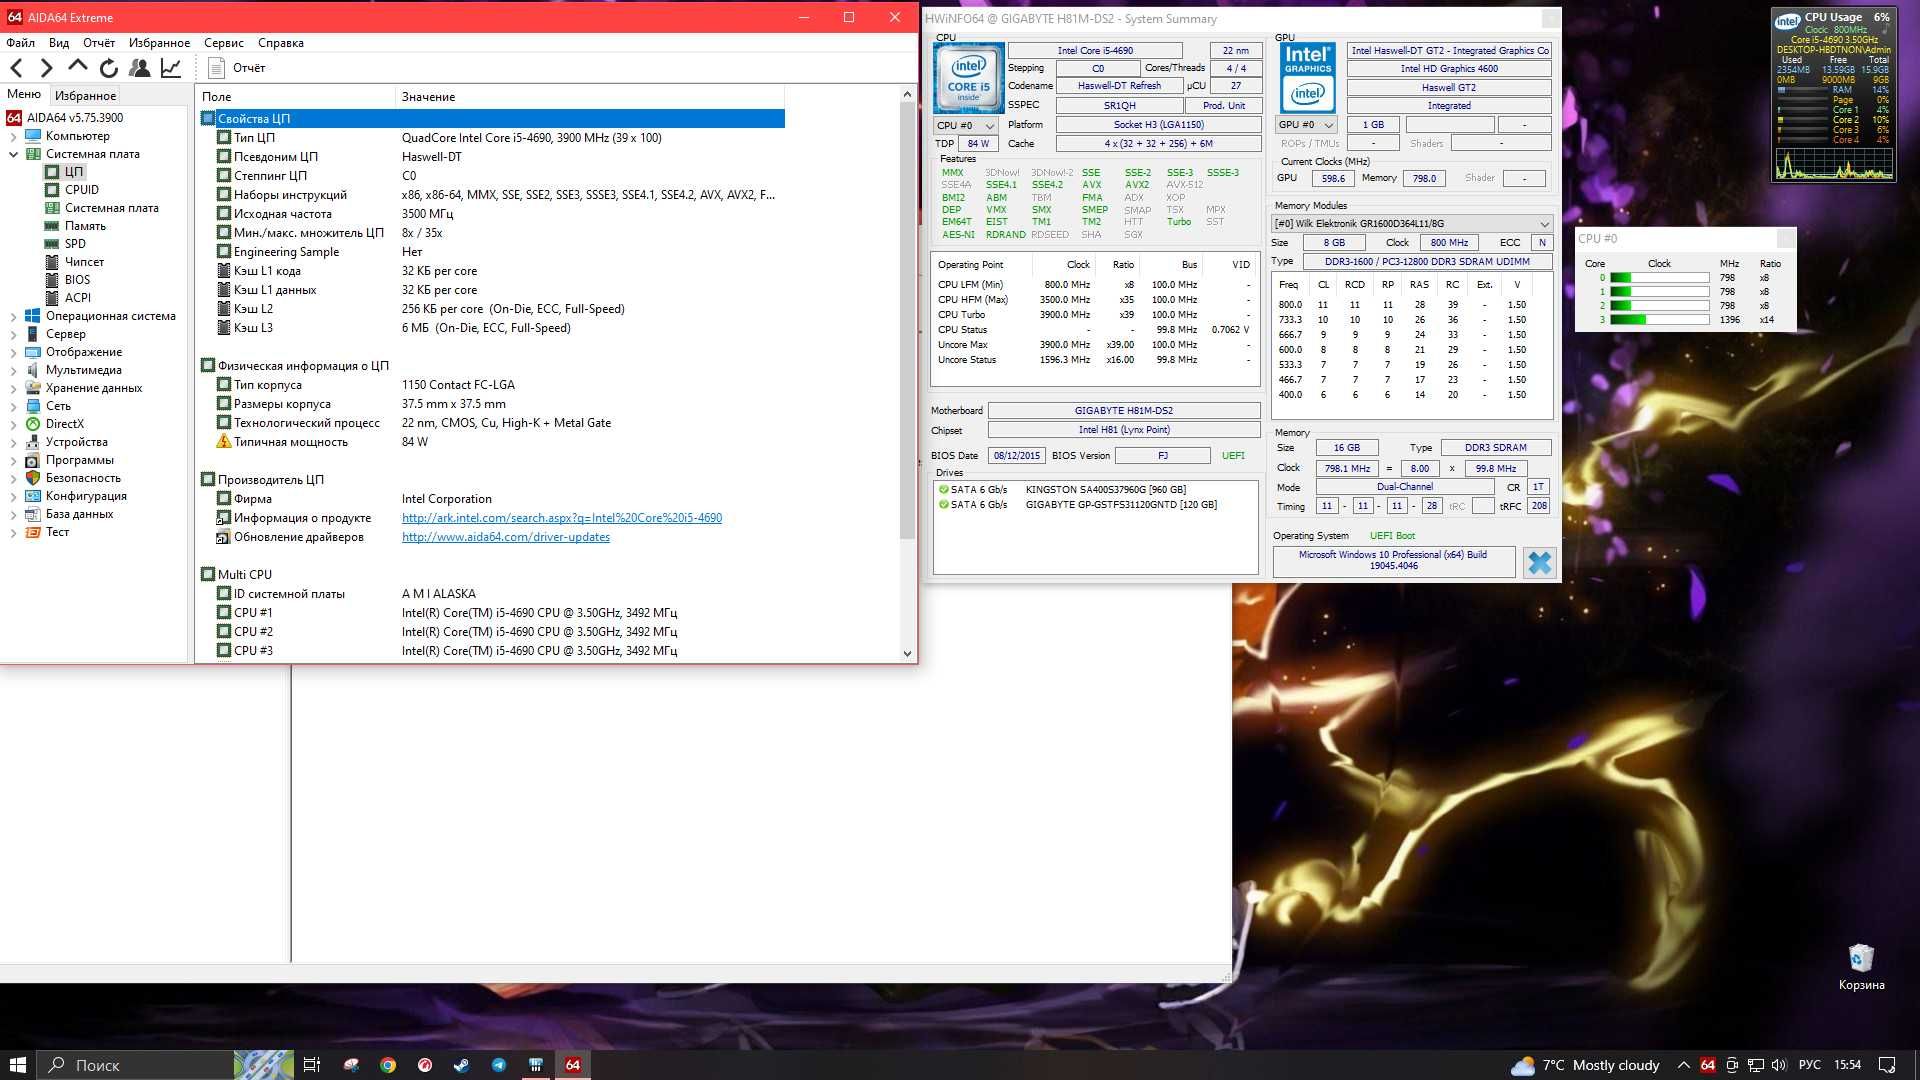Expand the DirectX tree node

pyautogui.click(x=13, y=424)
